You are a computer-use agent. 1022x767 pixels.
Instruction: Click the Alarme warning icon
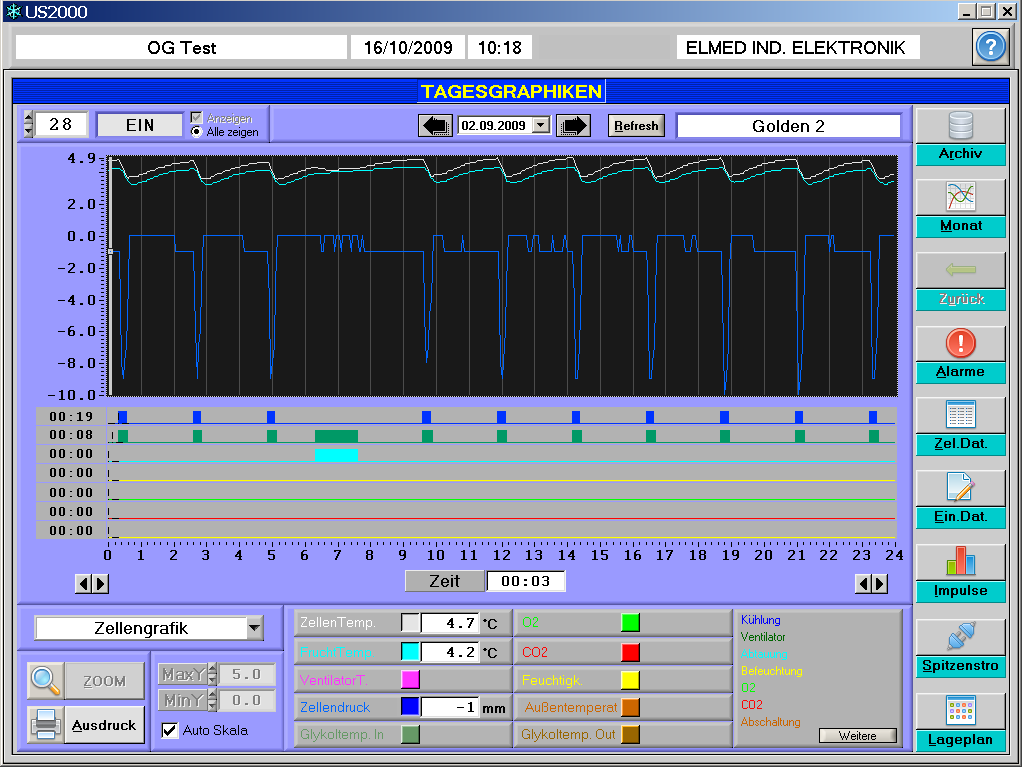(x=961, y=343)
